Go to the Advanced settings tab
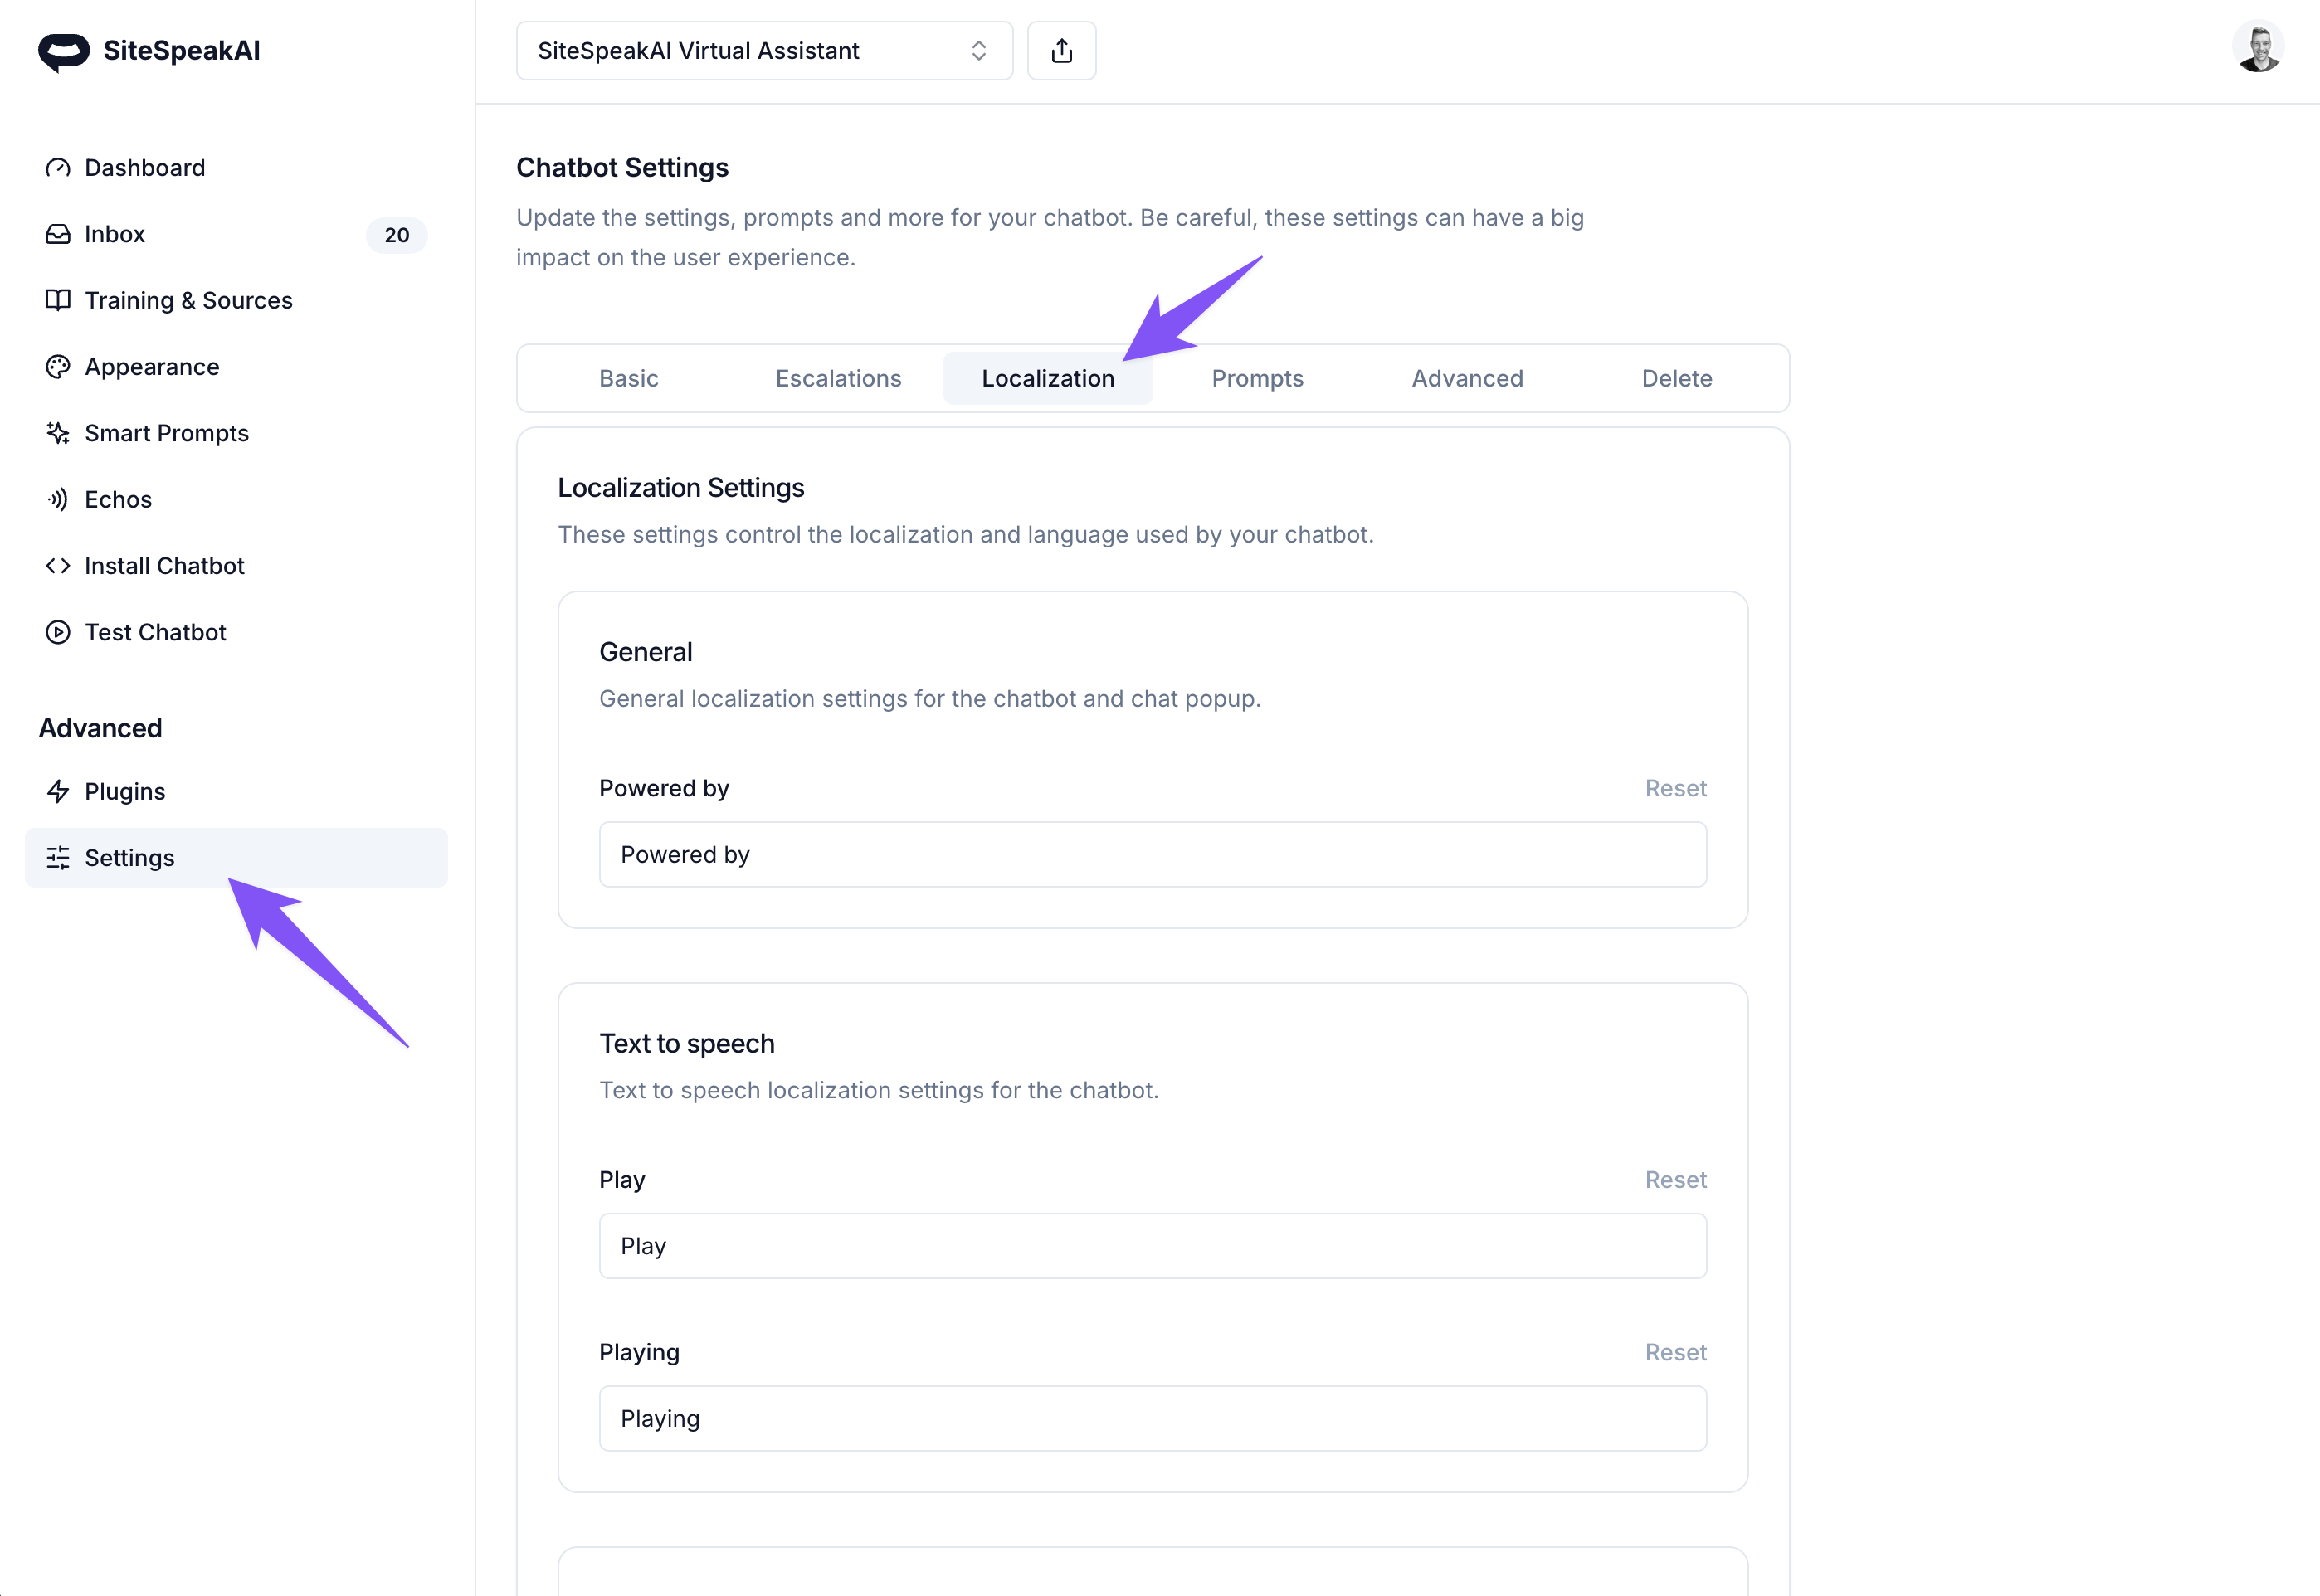The height and width of the screenshot is (1596, 2320). point(1467,378)
